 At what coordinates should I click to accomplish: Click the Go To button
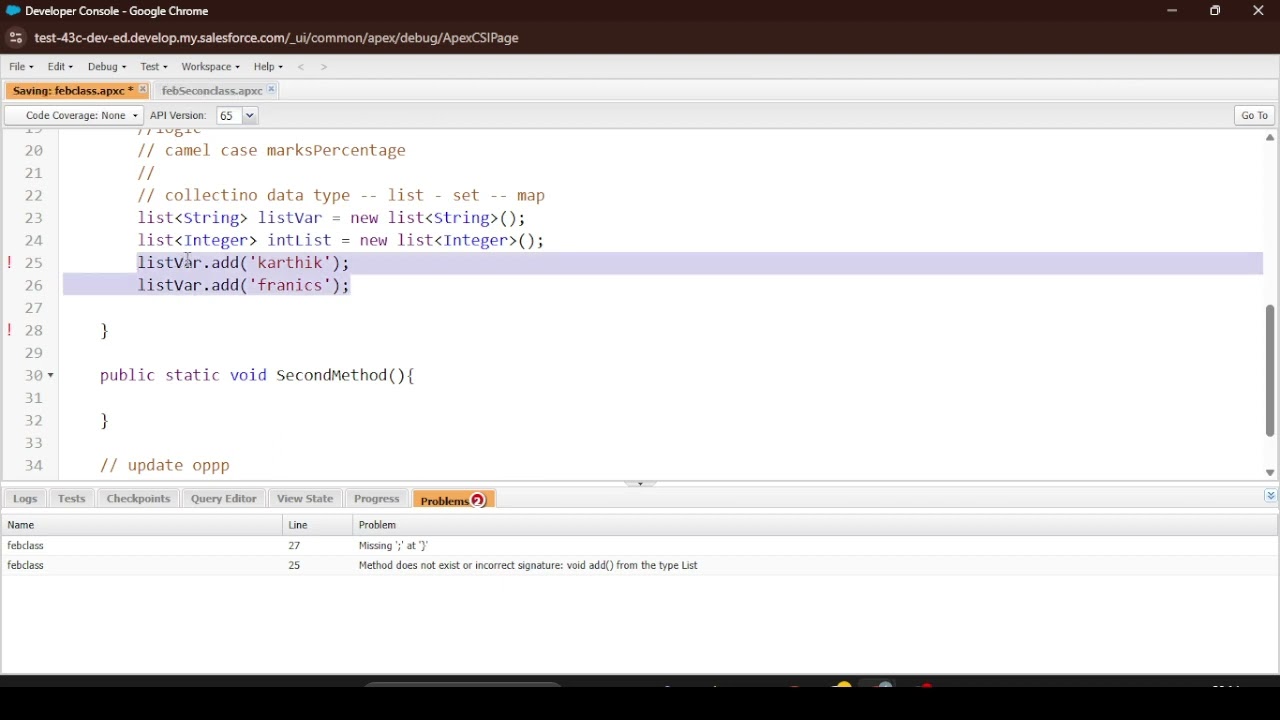tap(1254, 116)
